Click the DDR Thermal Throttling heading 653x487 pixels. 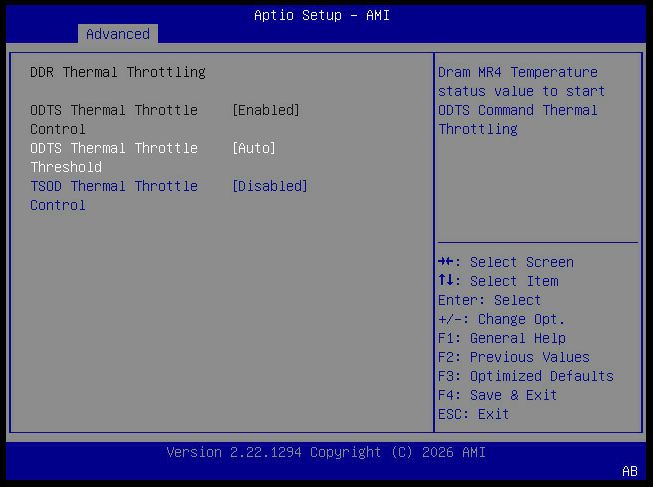pos(117,72)
